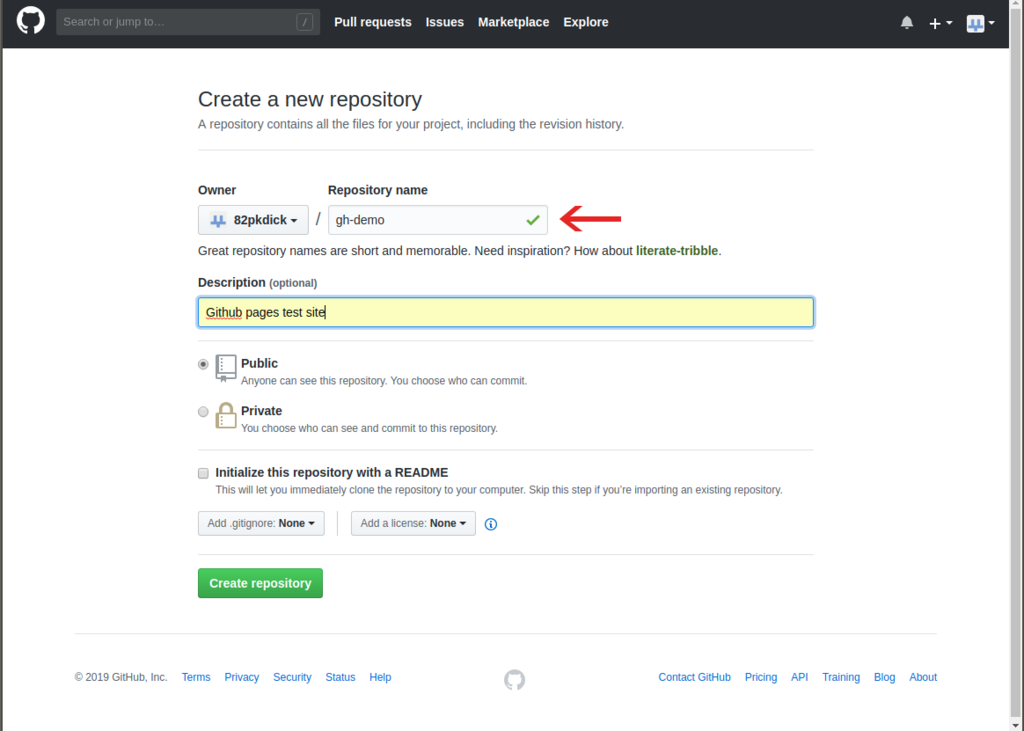The width and height of the screenshot is (1024, 731).
Task: Click the info icon beside the license dropdown
Action: (x=490, y=523)
